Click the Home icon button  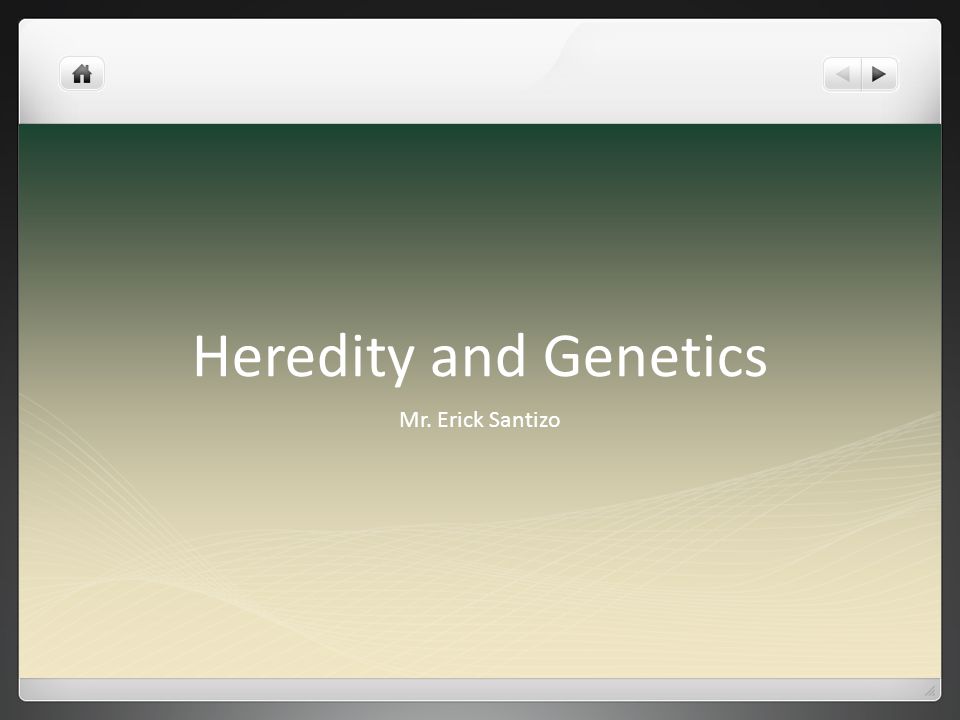(82, 74)
